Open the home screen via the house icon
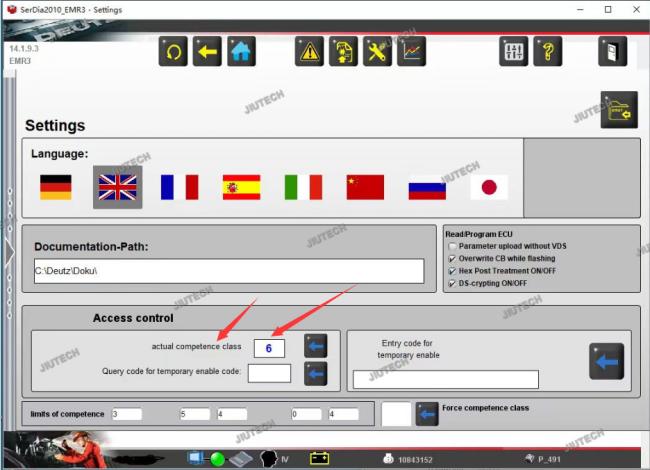This screenshot has height=470, width=650. coord(241,51)
